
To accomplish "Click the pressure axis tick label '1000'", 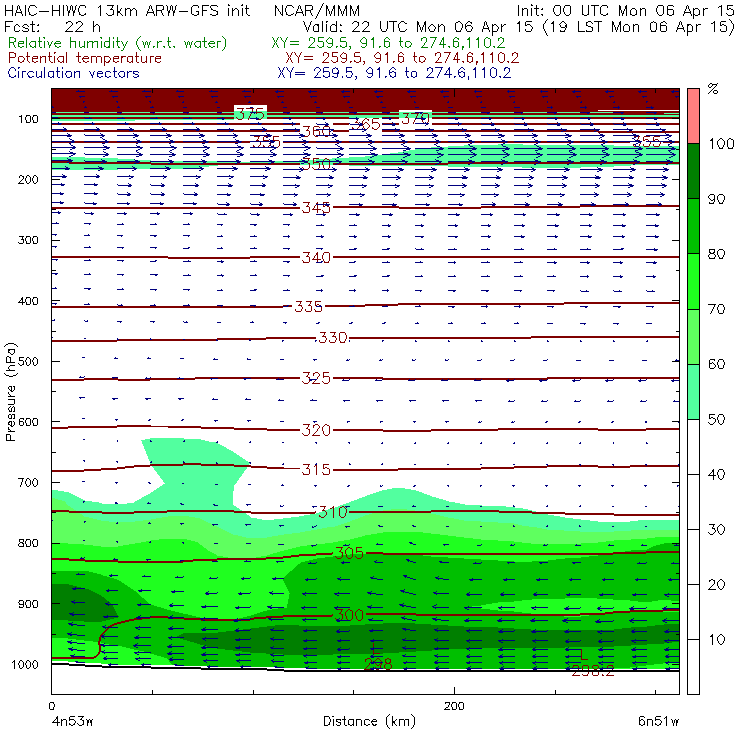I will coord(25,664).
